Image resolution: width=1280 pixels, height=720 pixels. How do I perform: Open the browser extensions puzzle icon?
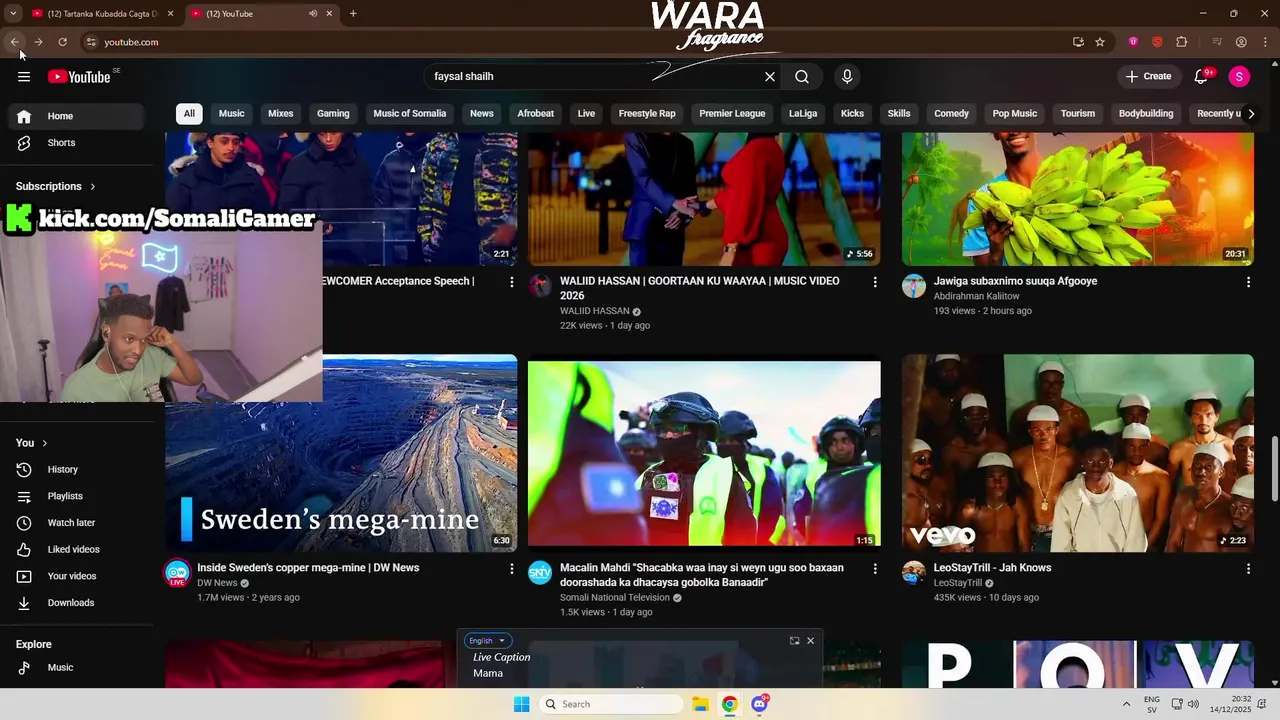coord(1182,42)
